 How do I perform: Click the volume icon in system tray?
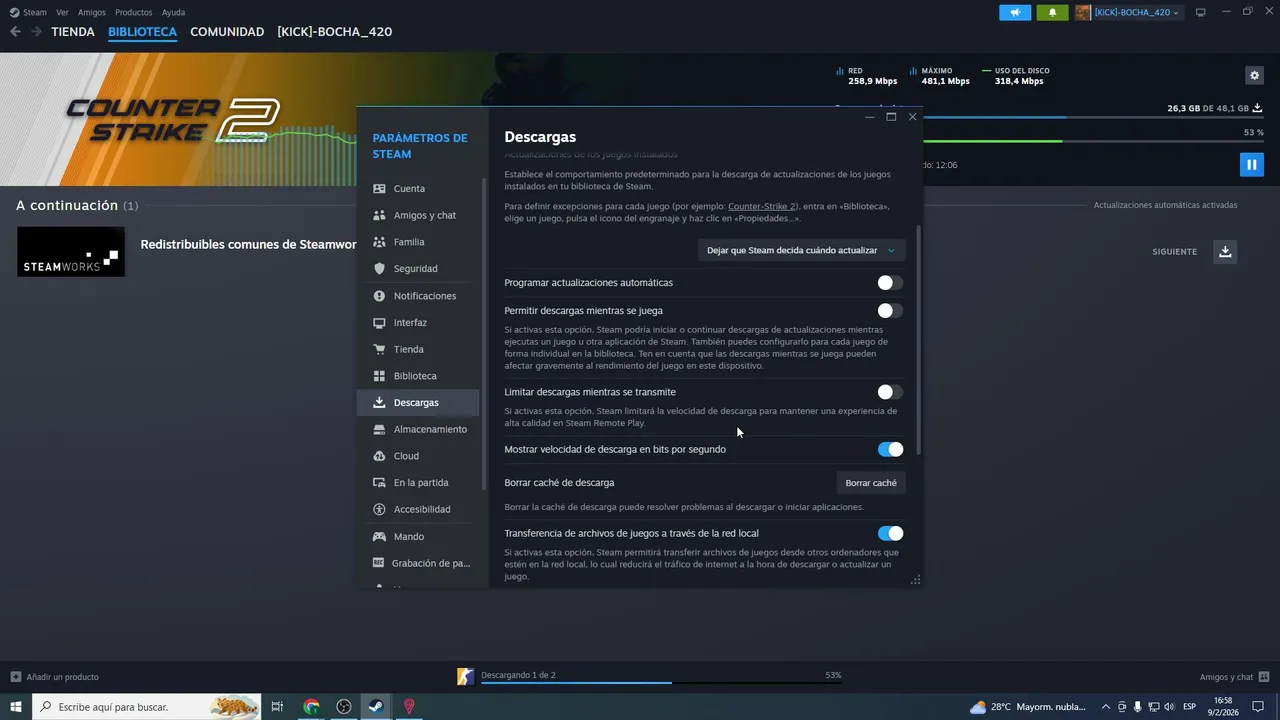[x=1171, y=707]
